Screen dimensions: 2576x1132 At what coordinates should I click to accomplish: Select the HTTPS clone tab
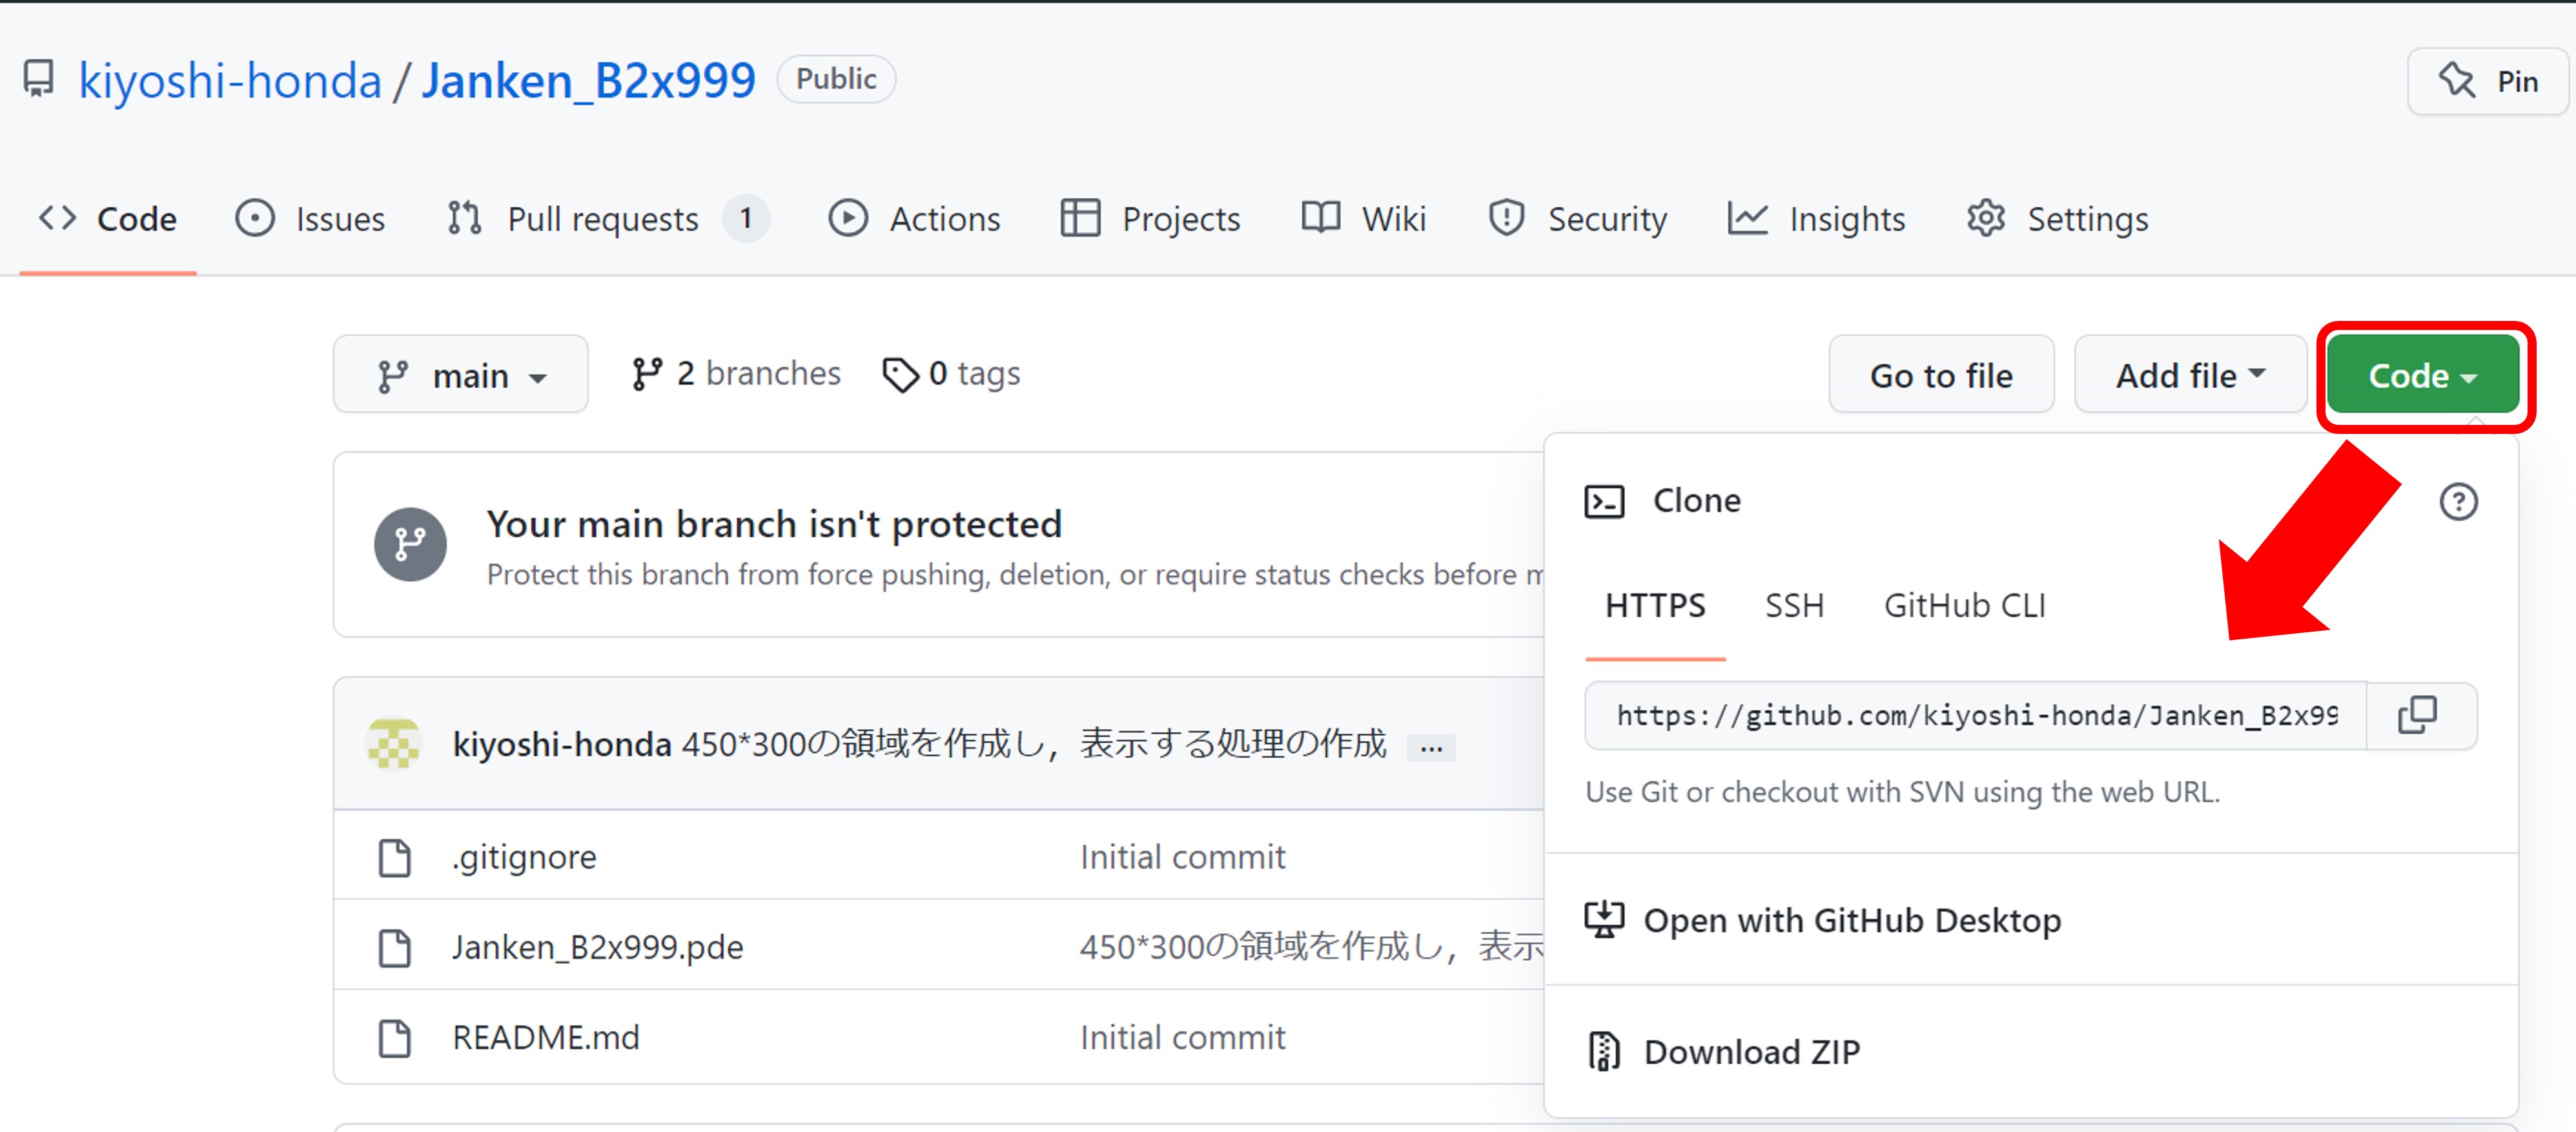1655,606
